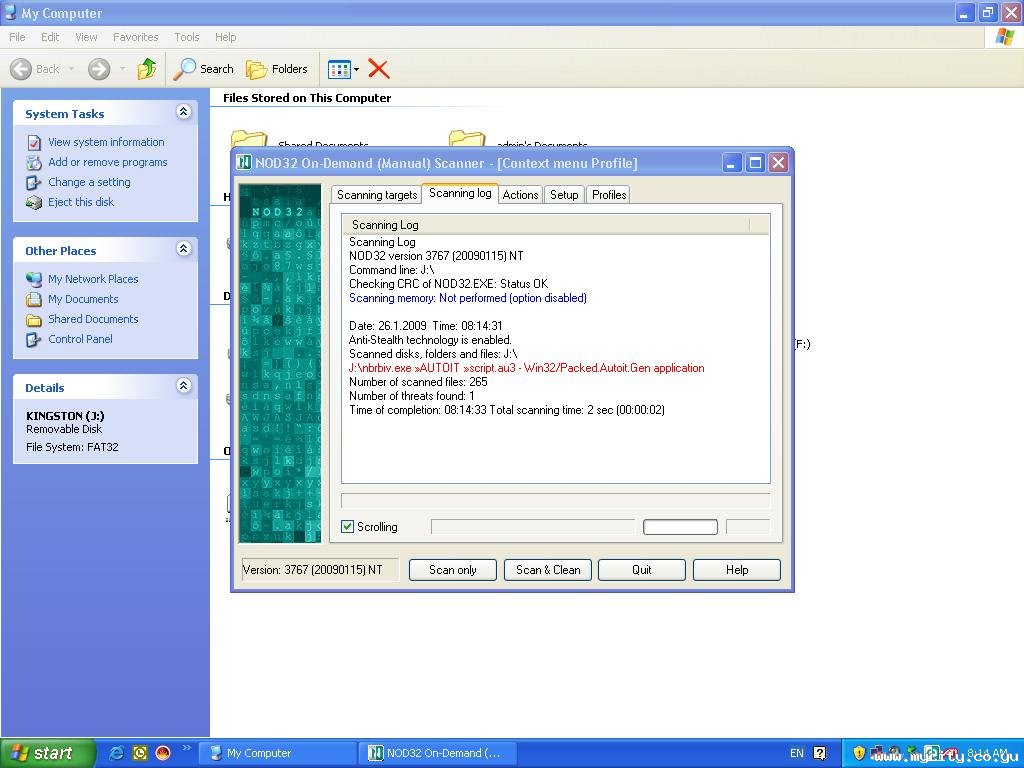Click the Shared Documents folder icon in sidebar
This screenshot has height=768, width=1024.
point(34,320)
